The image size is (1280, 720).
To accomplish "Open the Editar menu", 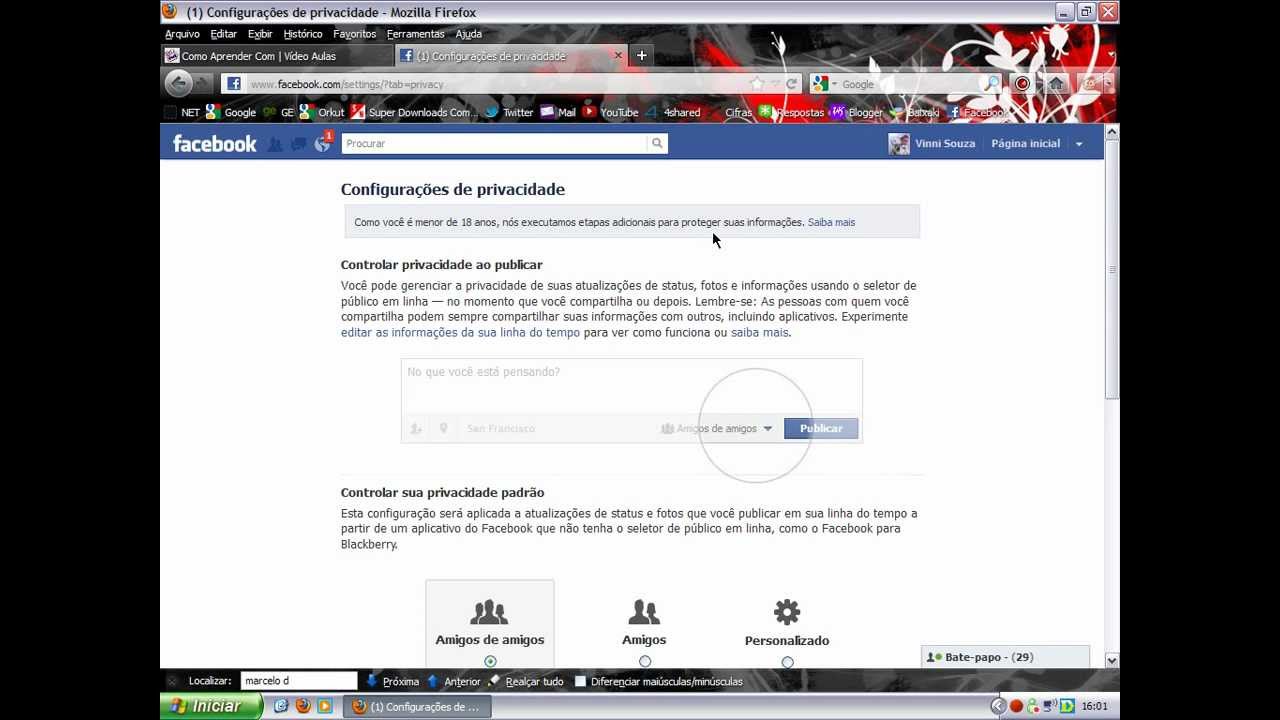I will (224, 34).
